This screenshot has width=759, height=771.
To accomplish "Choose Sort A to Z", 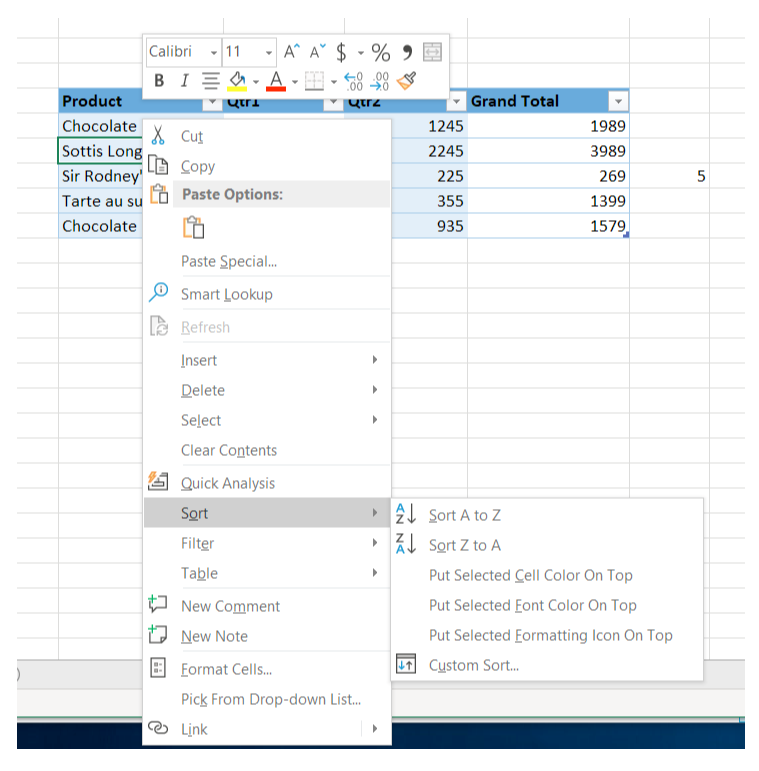I will coord(464,515).
